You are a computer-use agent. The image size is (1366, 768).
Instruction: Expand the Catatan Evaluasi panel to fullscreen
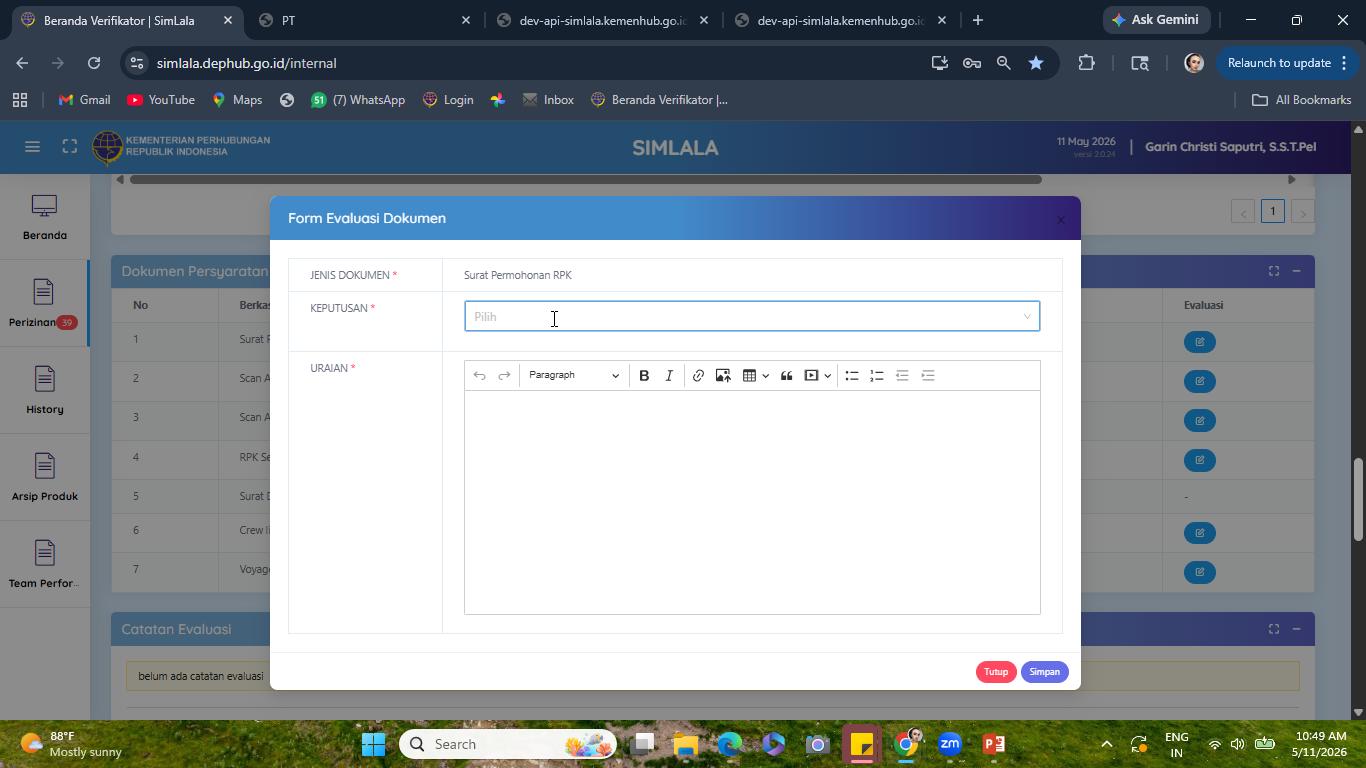click(1274, 629)
